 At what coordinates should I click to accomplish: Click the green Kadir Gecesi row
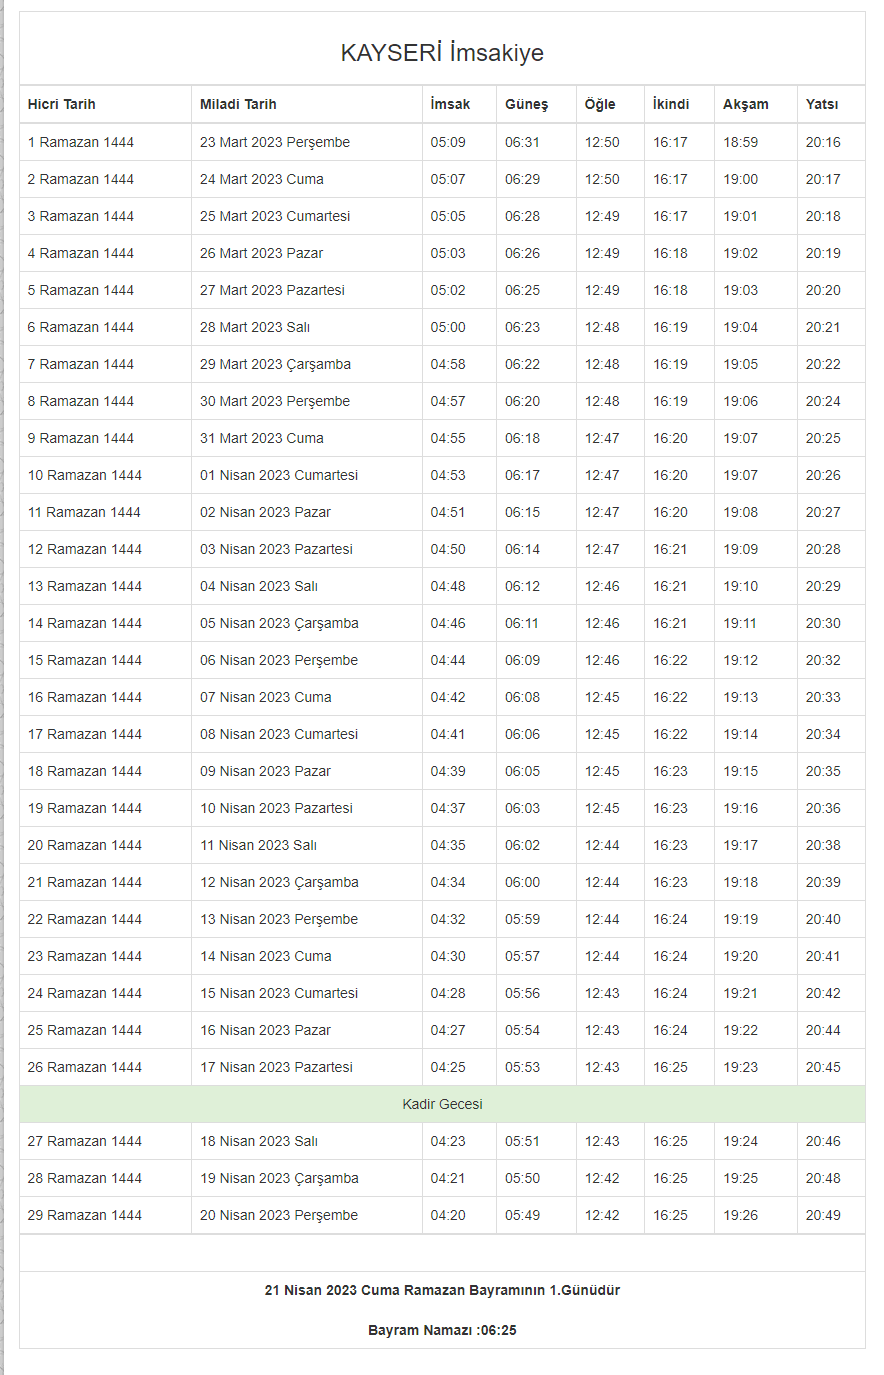point(442,1104)
